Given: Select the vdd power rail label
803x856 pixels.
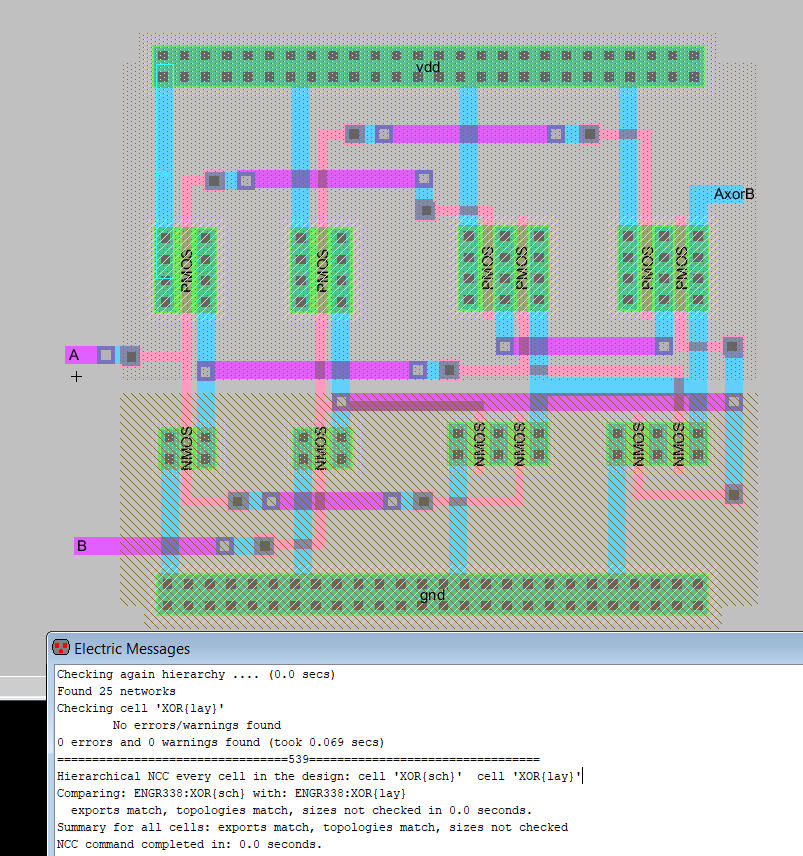Looking at the screenshot, I should pyautogui.click(x=428, y=67).
